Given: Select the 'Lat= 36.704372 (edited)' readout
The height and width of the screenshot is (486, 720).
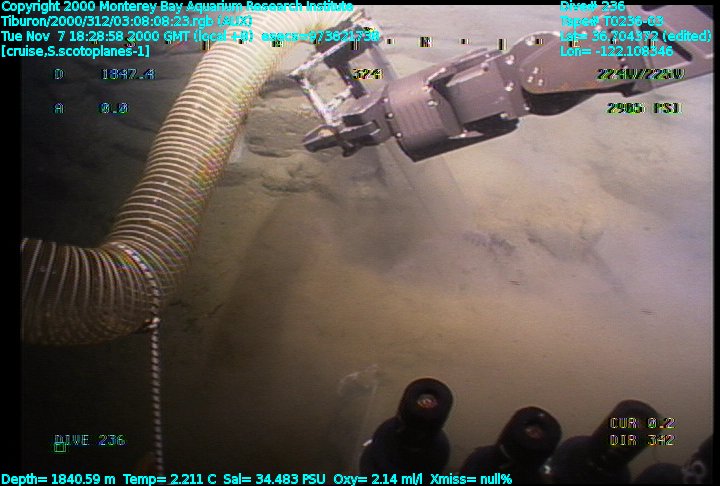Looking at the screenshot, I should (635, 36).
